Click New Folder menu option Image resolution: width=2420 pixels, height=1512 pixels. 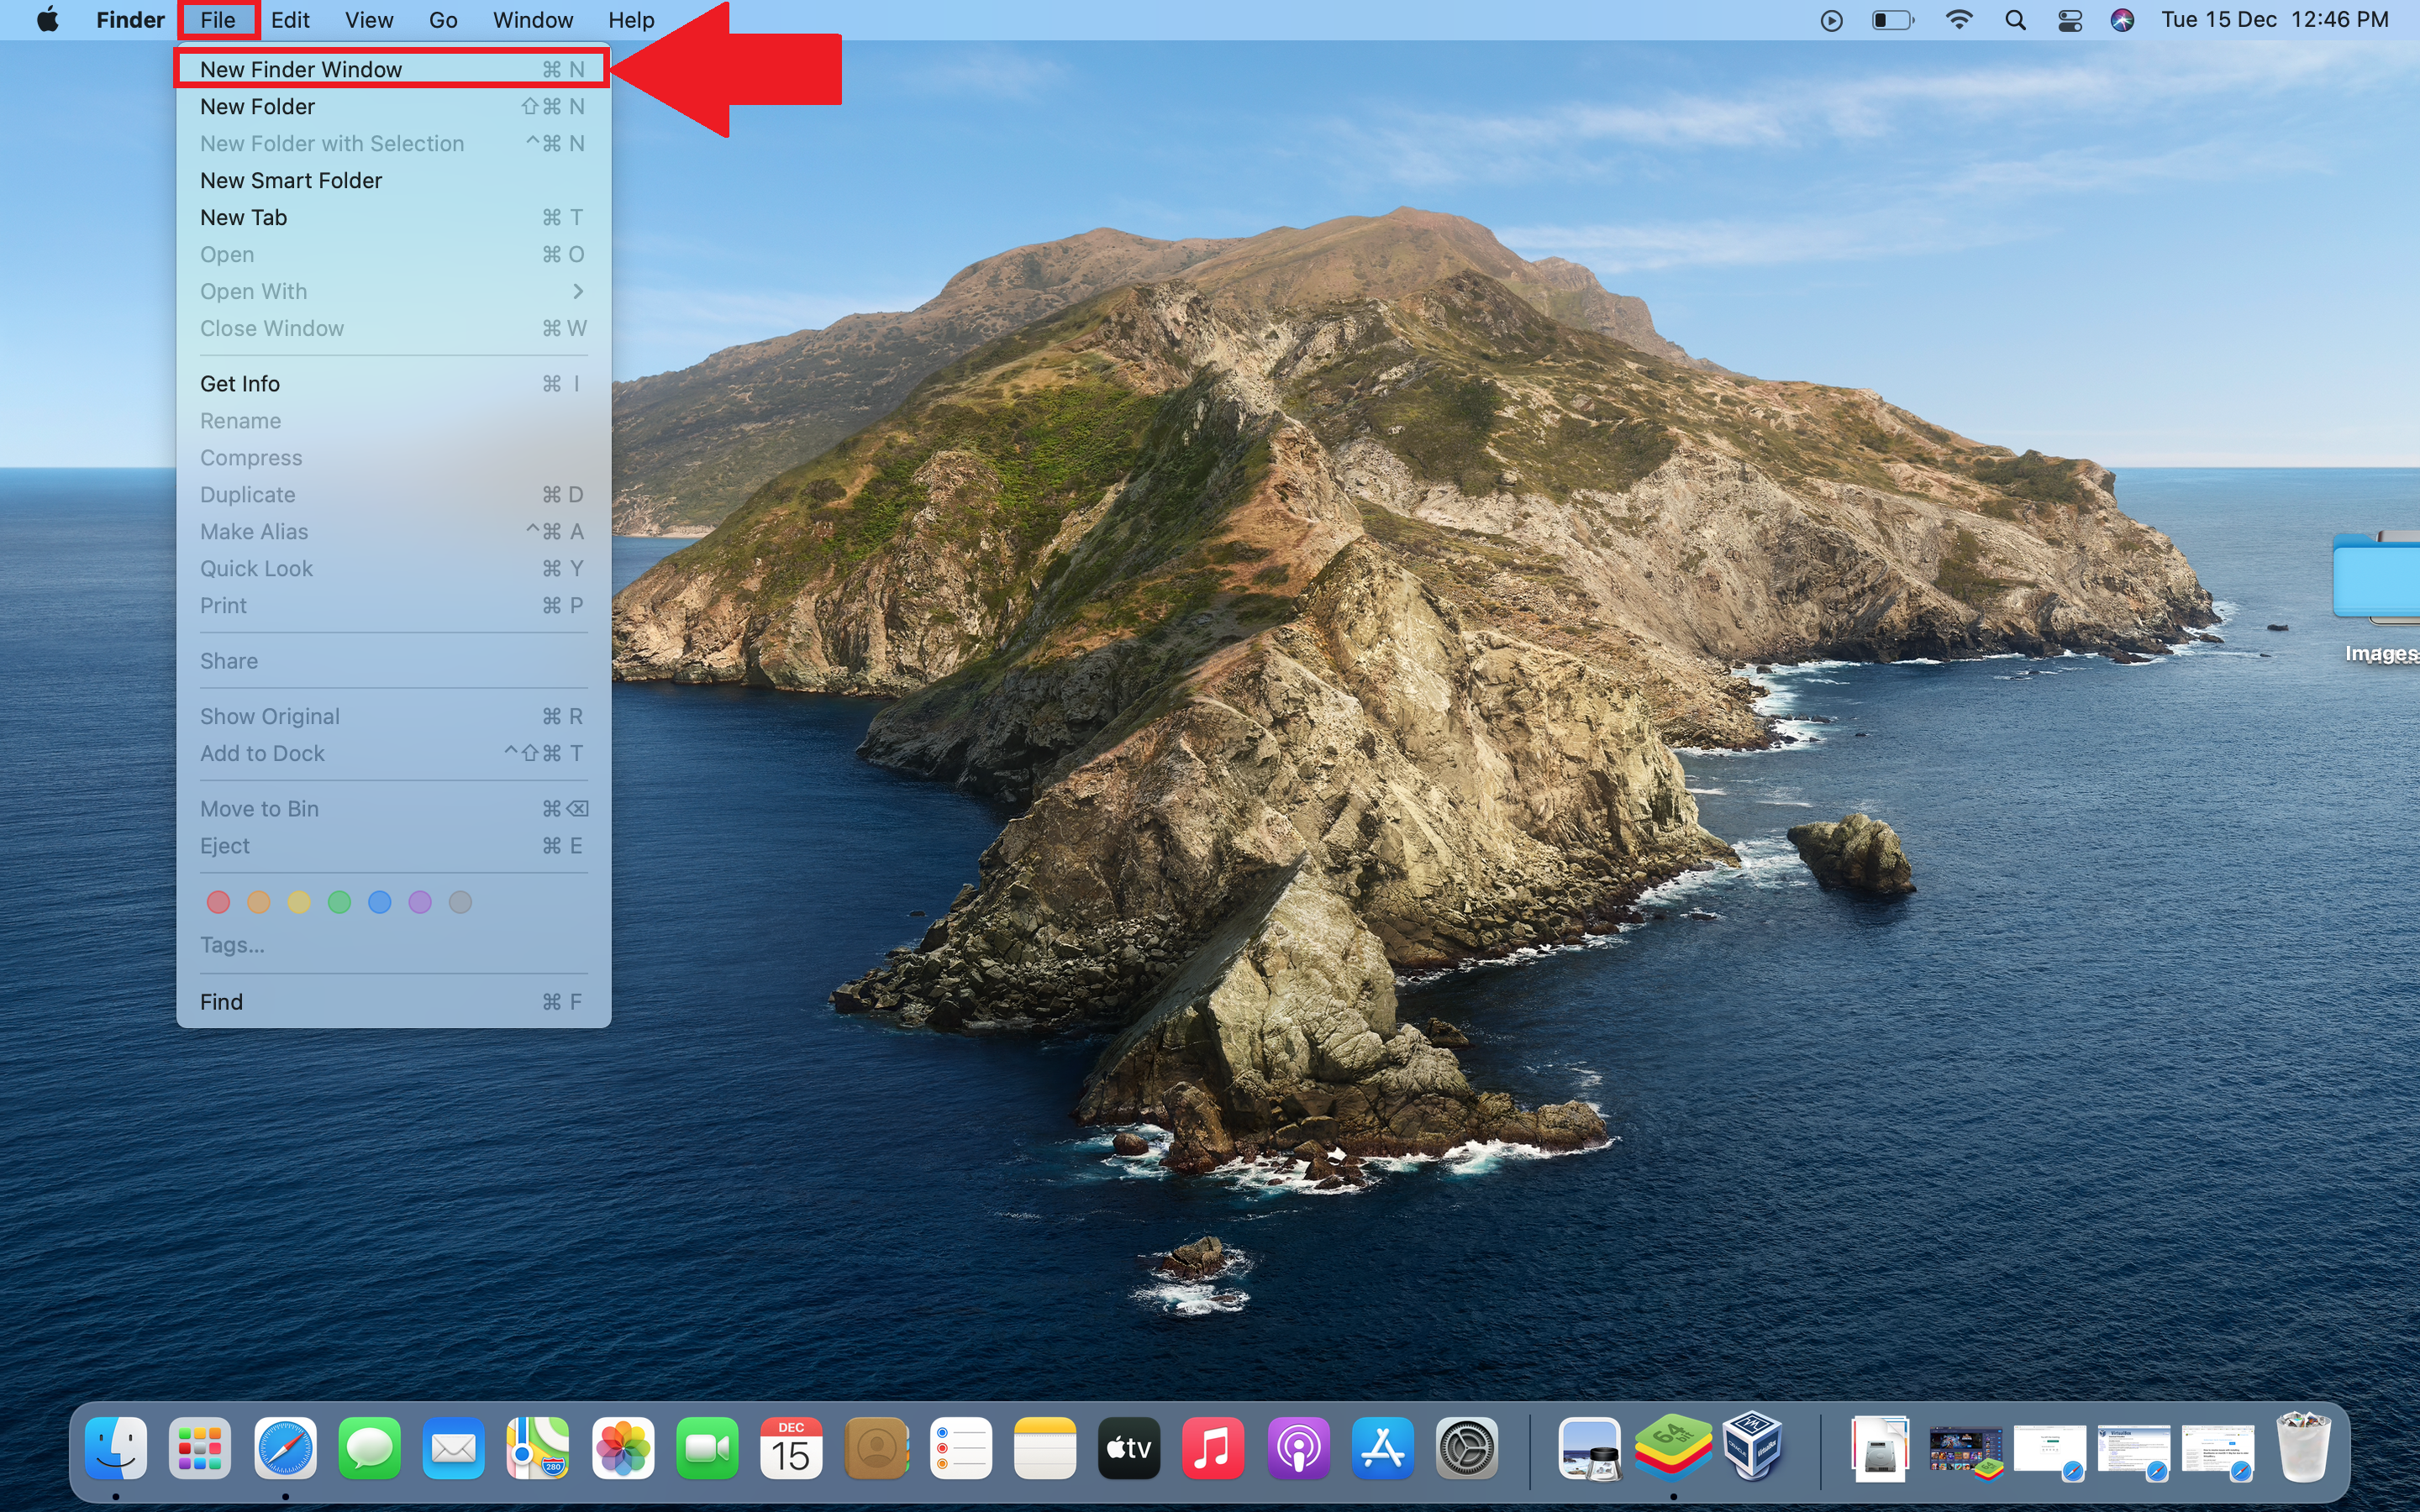point(256,106)
